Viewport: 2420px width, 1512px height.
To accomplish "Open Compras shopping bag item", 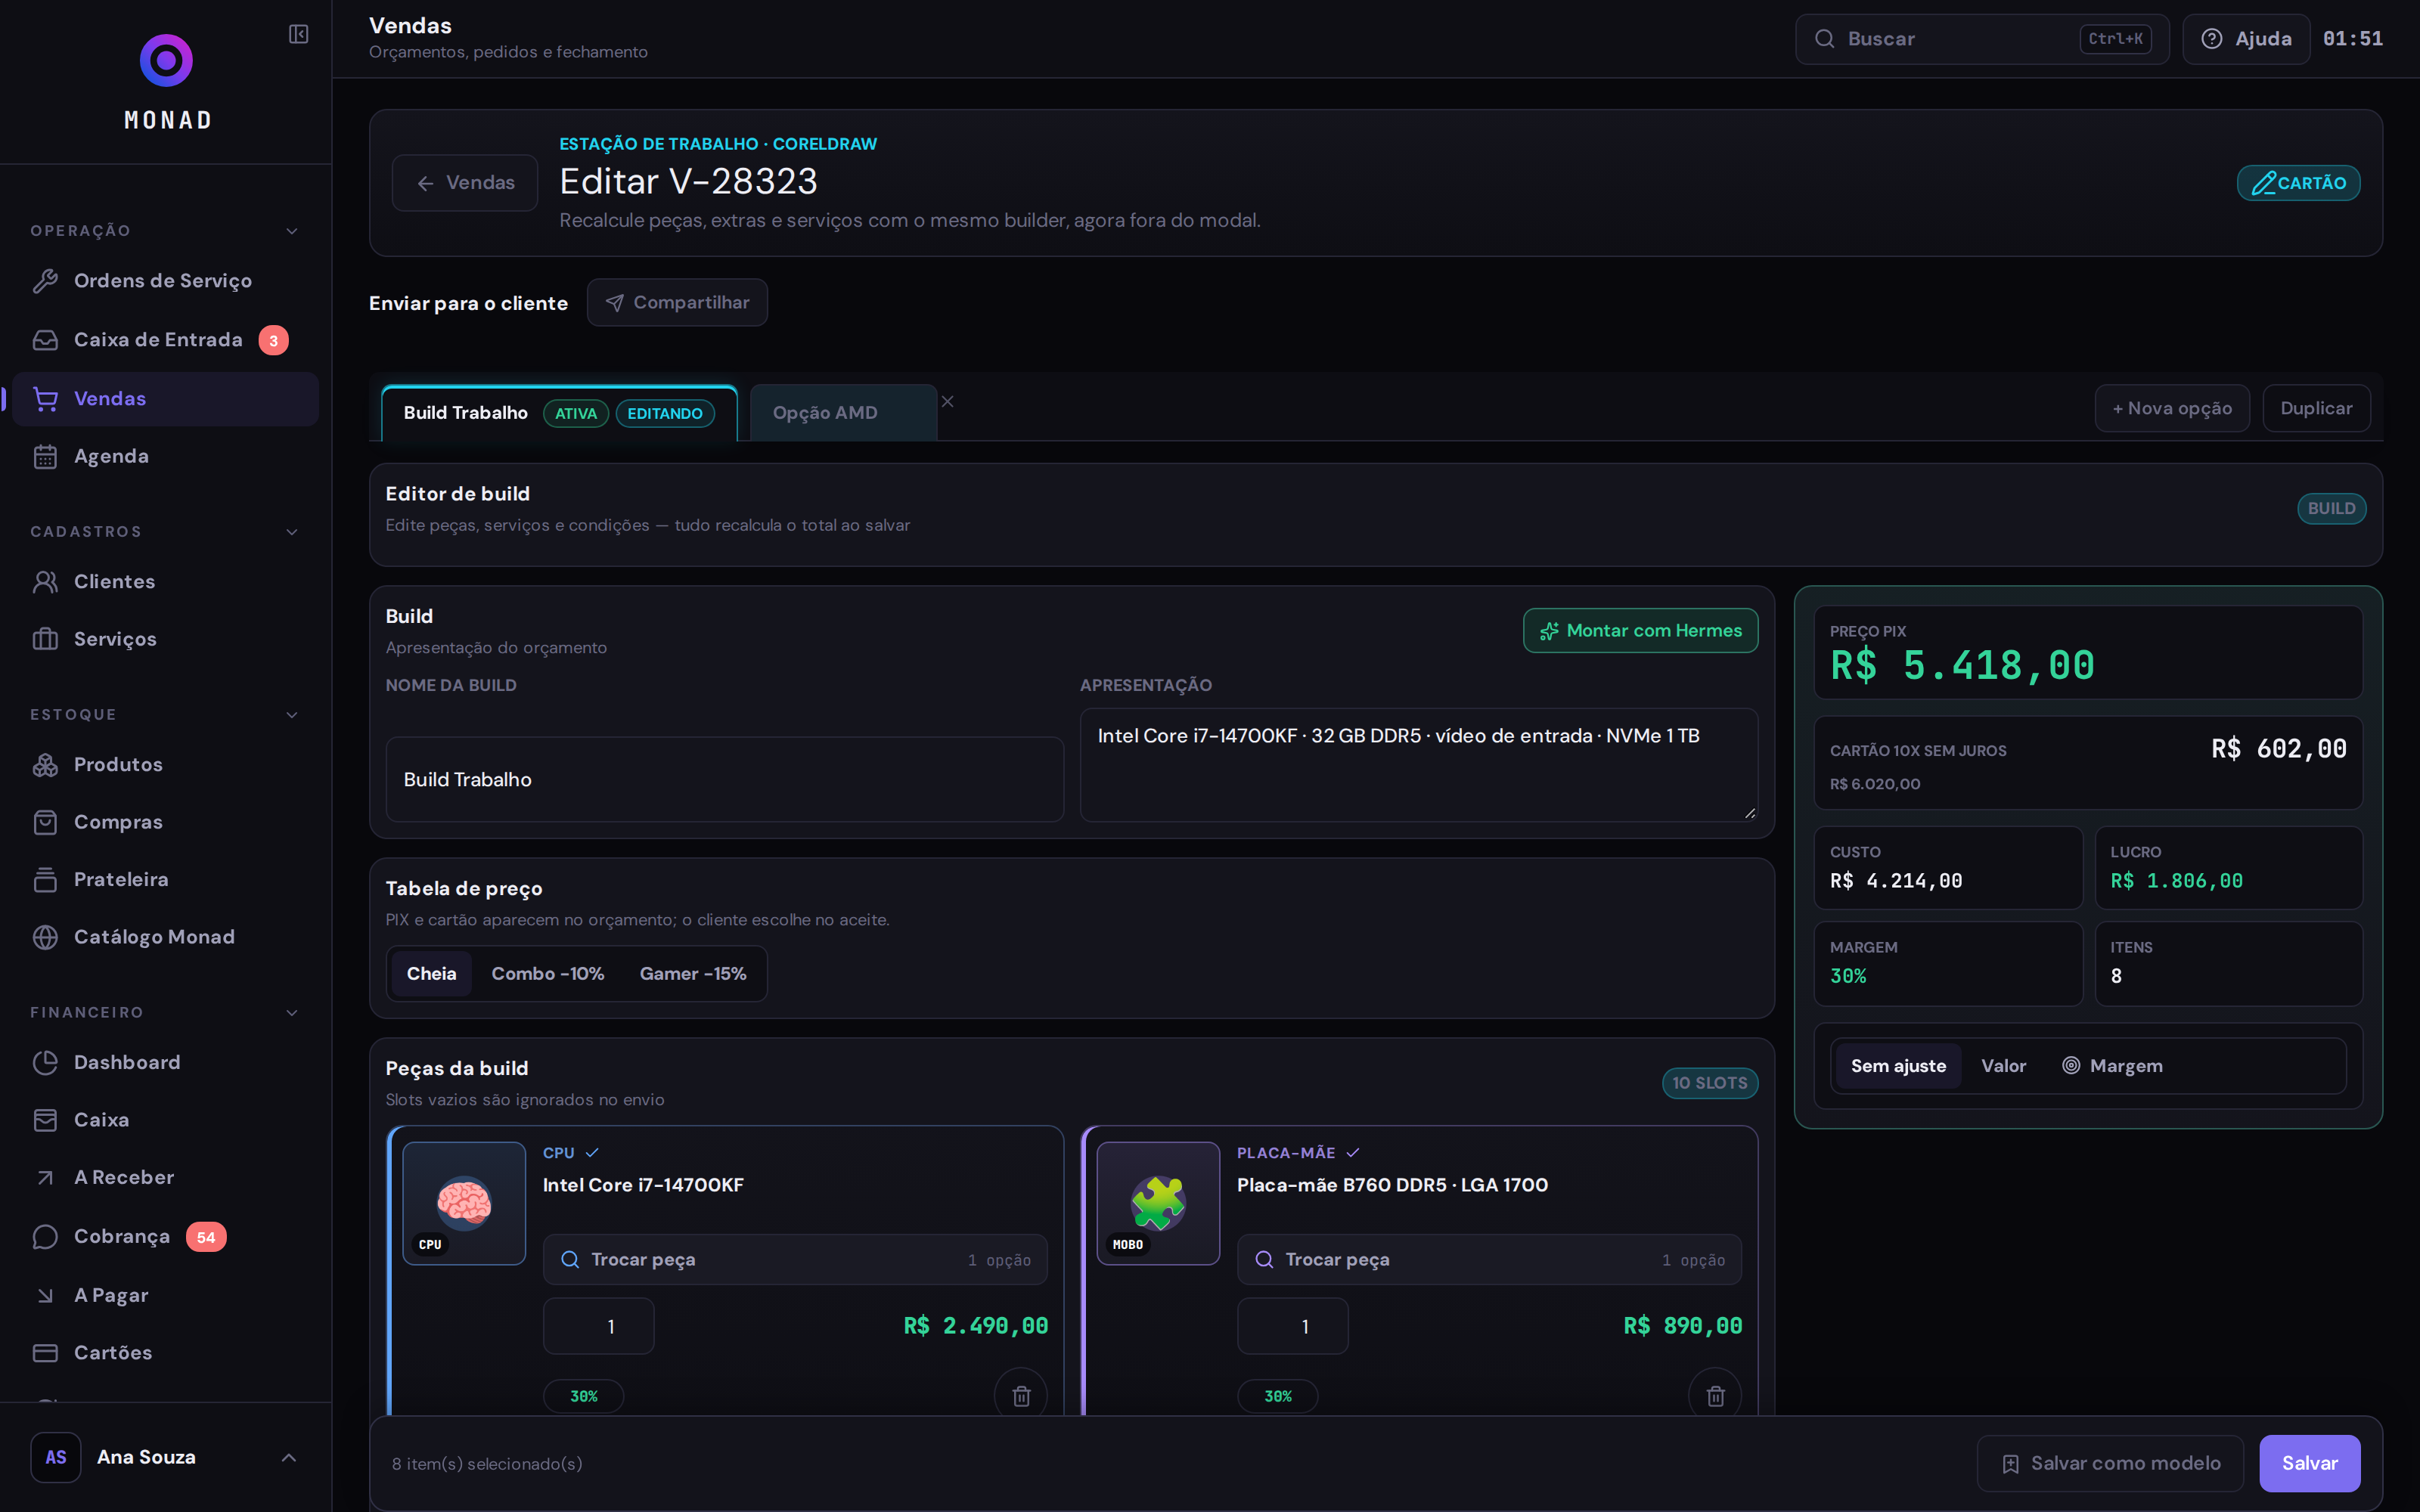I will (x=165, y=822).
